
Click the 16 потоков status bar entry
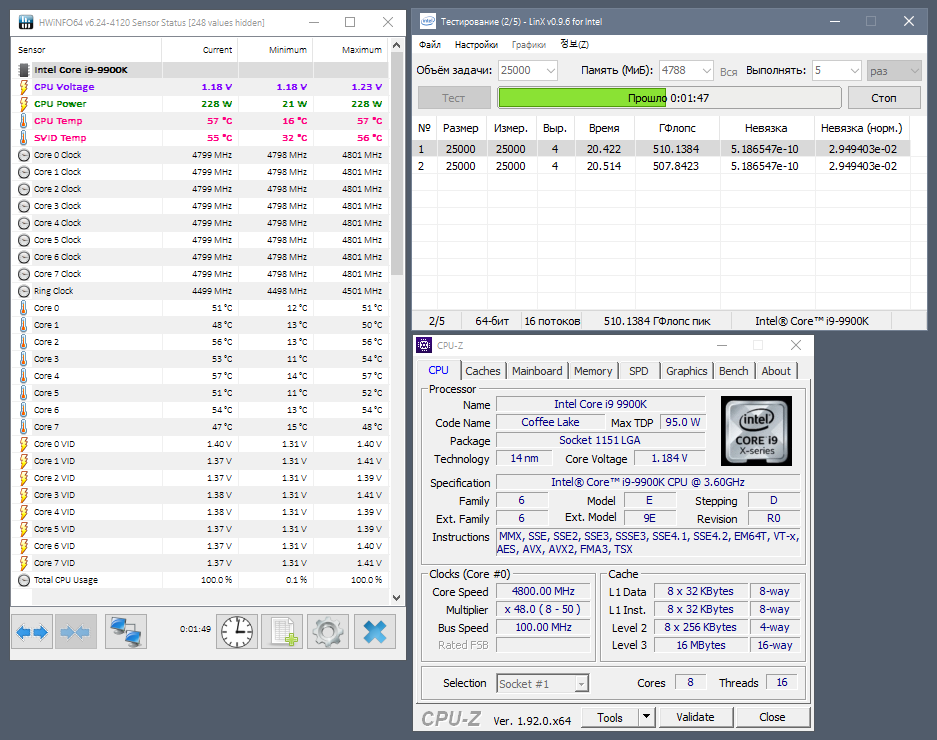point(552,321)
